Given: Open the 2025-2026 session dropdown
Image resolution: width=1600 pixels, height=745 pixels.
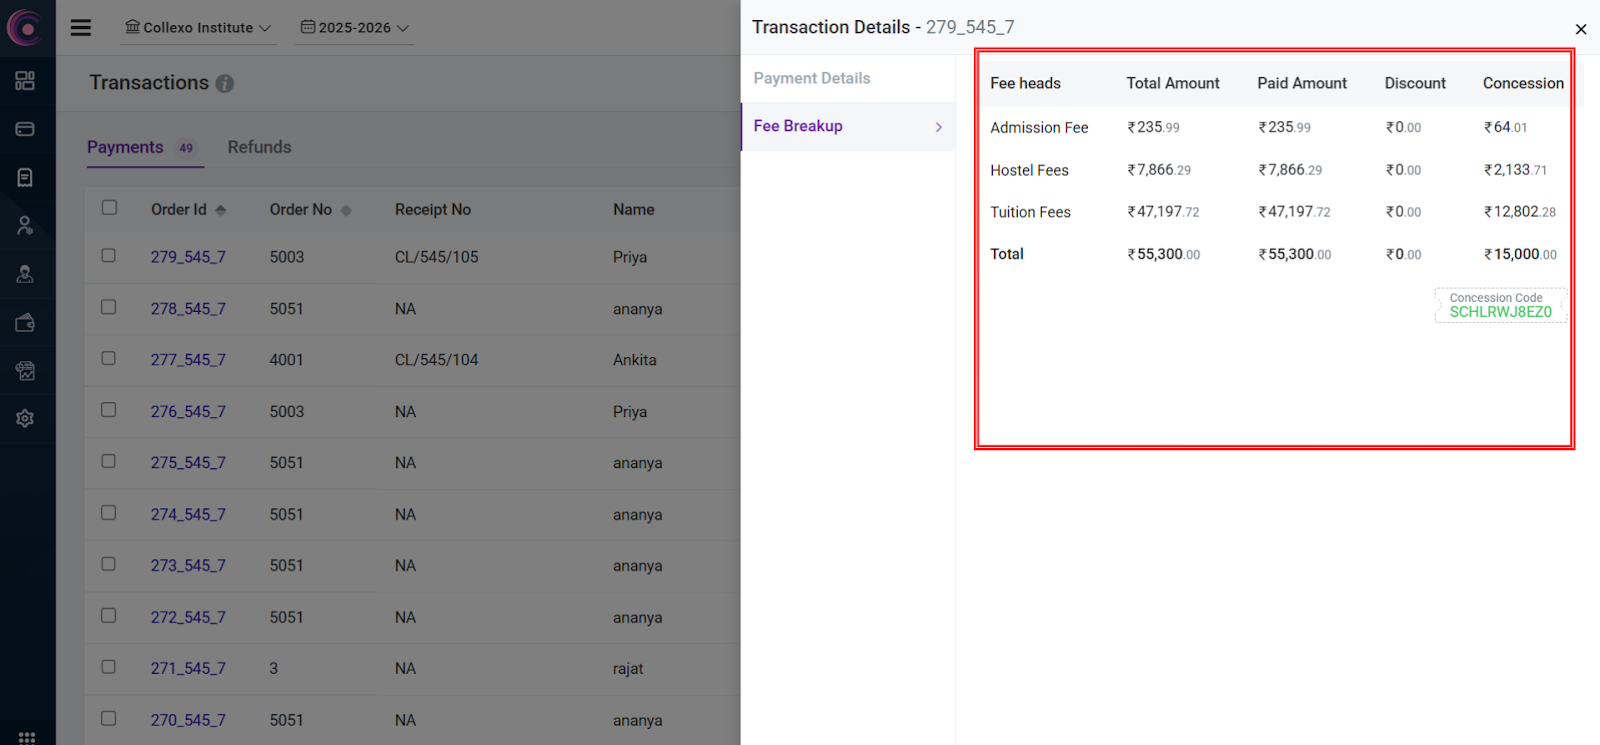Looking at the screenshot, I should click(x=355, y=28).
